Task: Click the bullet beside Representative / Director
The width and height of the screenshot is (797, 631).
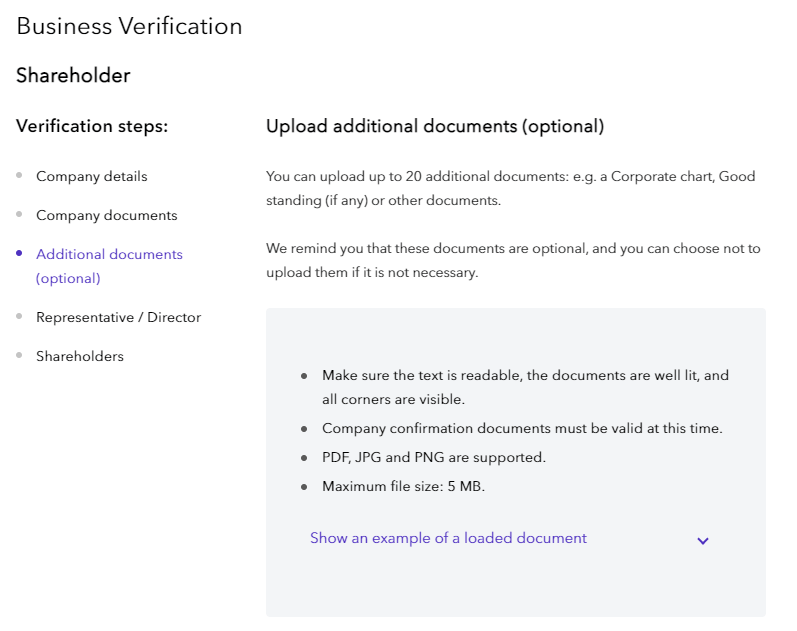Action: coord(19,317)
